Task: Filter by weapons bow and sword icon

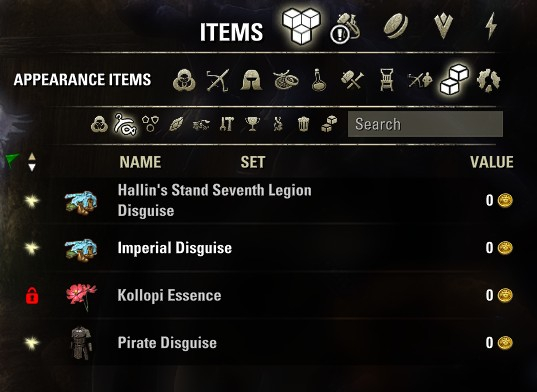Action: 218,80
